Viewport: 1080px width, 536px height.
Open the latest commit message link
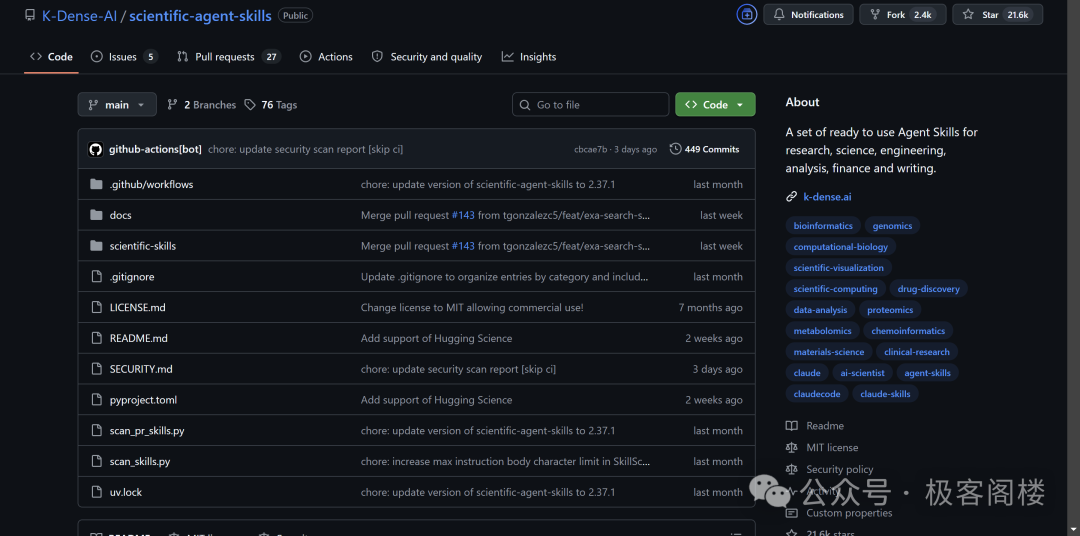[x=306, y=149]
